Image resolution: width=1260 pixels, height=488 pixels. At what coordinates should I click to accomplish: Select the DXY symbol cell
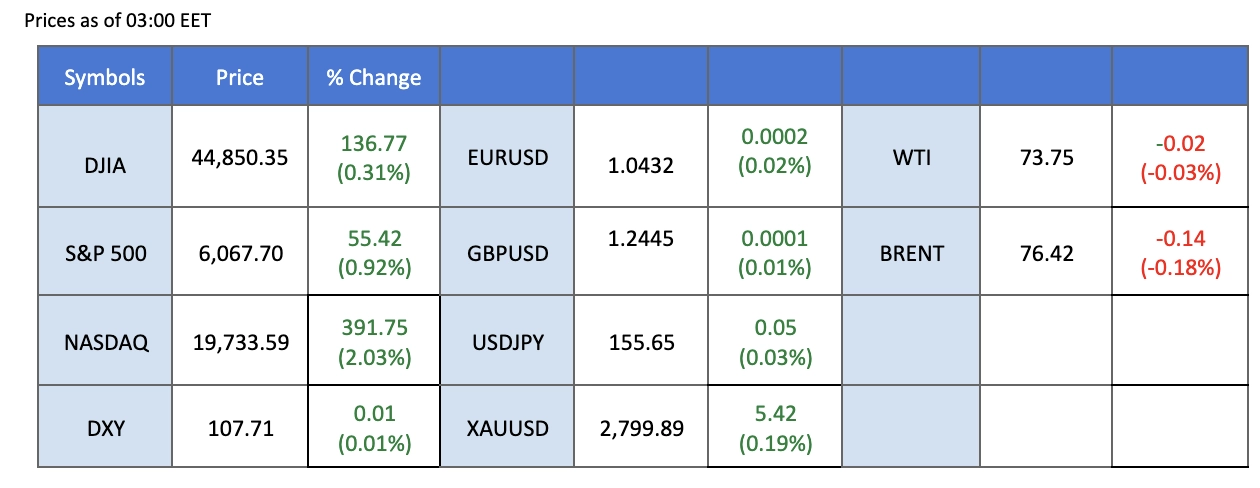tap(105, 429)
